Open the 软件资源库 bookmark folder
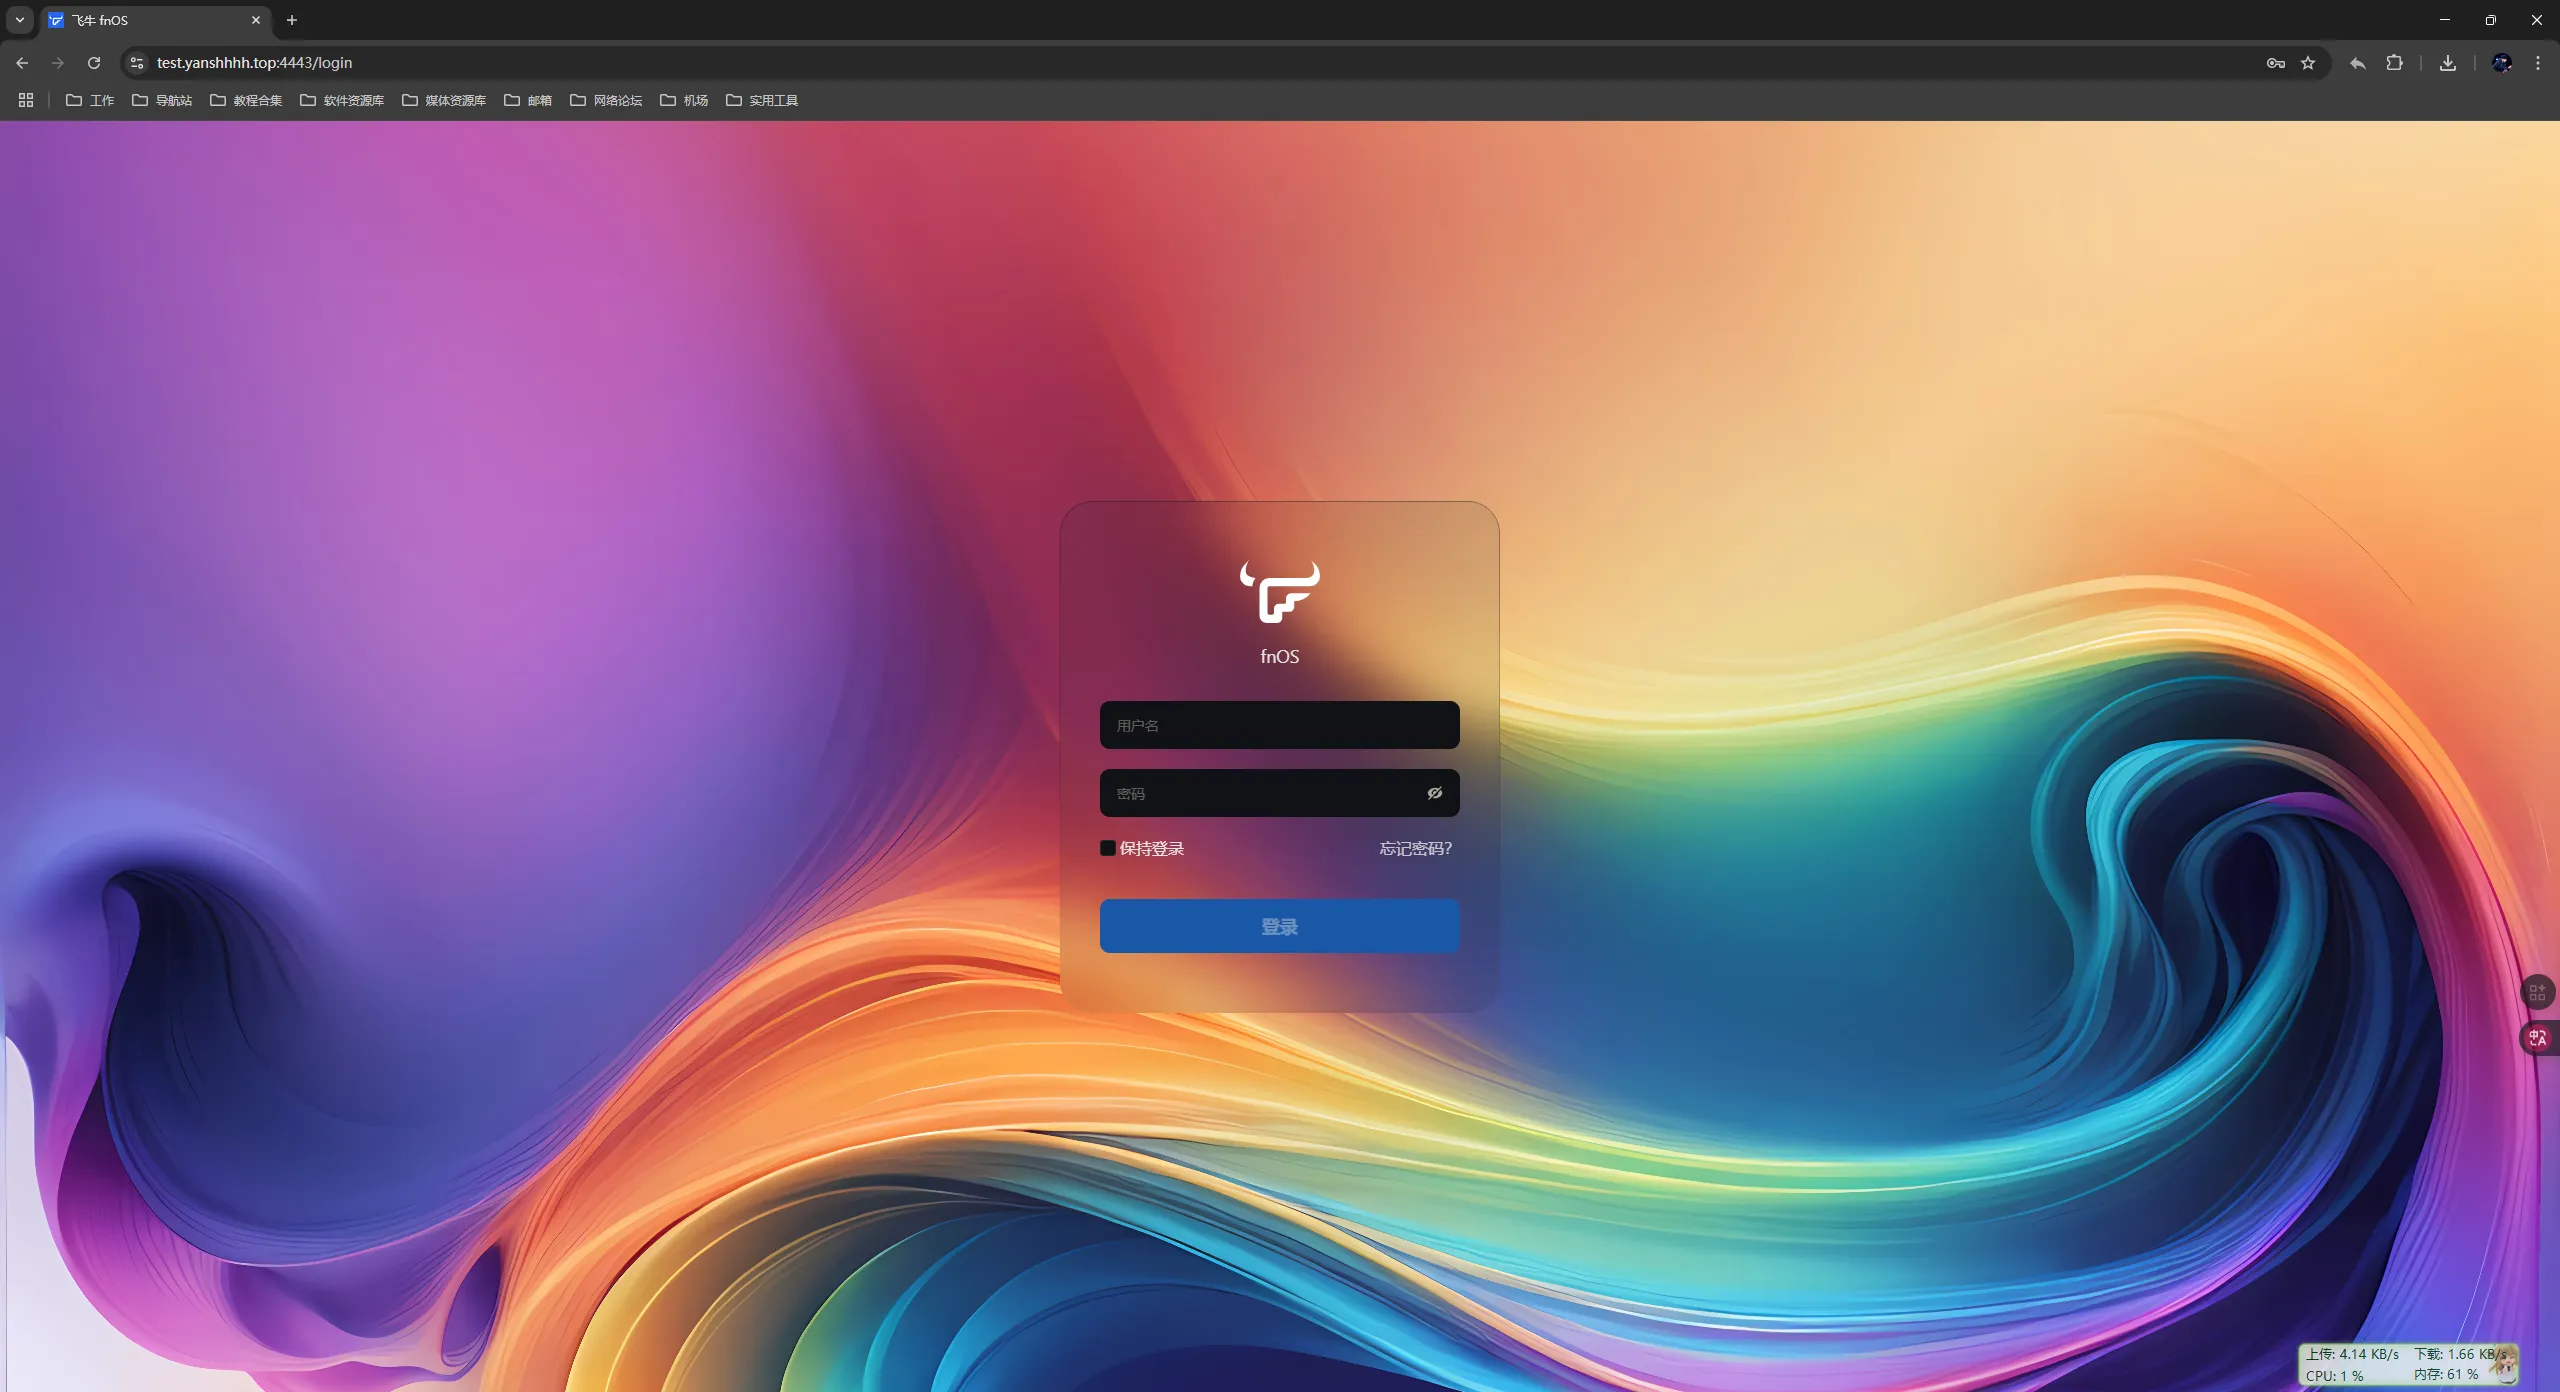The width and height of the screenshot is (2560, 1392). pyautogui.click(x=342, y=100)
